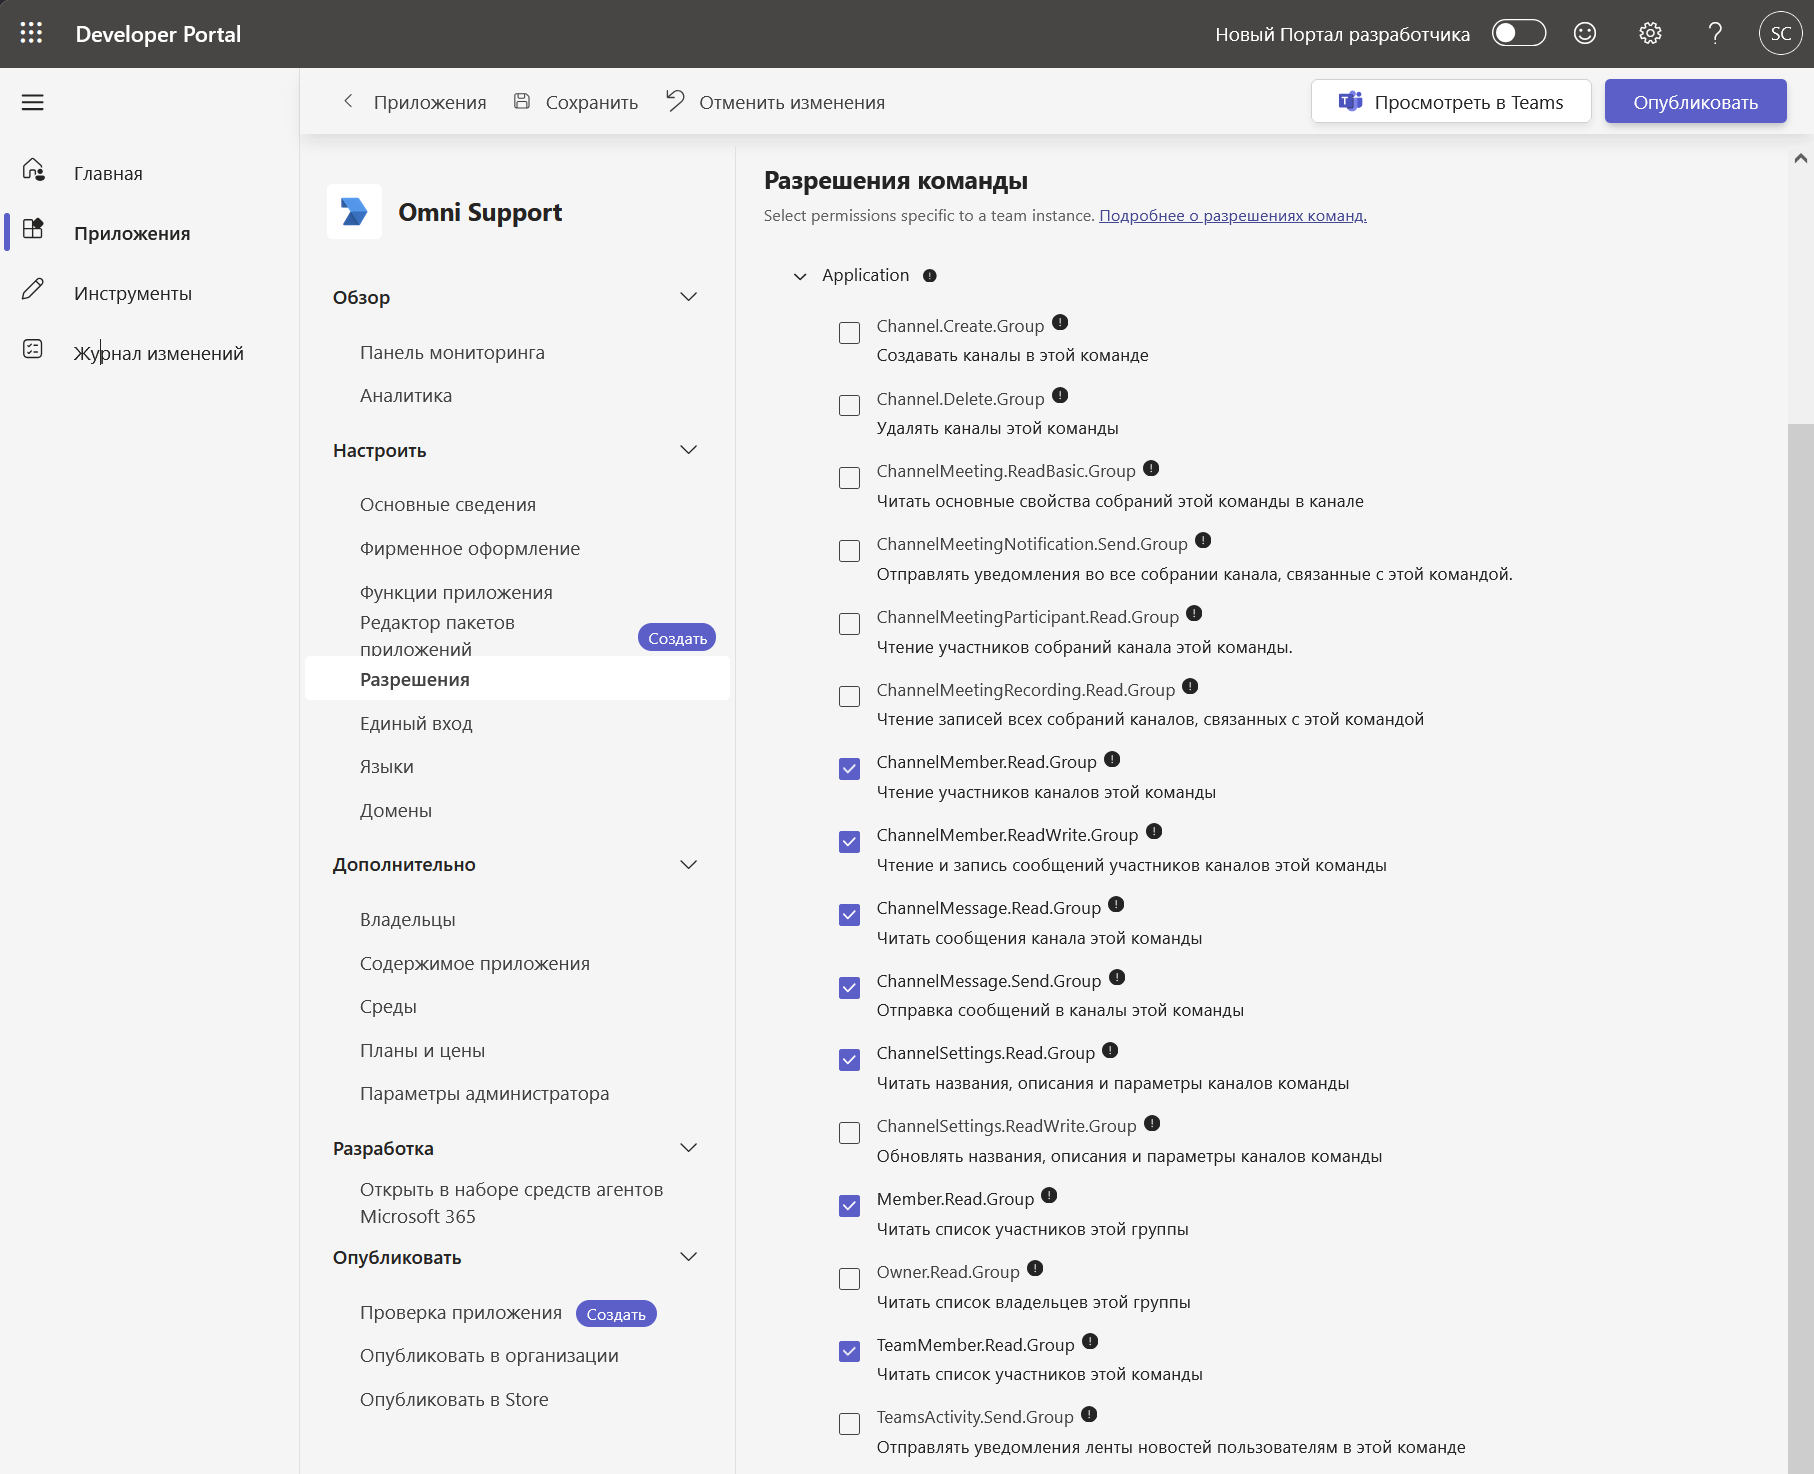Click info icon beside Member.Read.Group
1814x1474 pixels.
tap(1049, 1195)
